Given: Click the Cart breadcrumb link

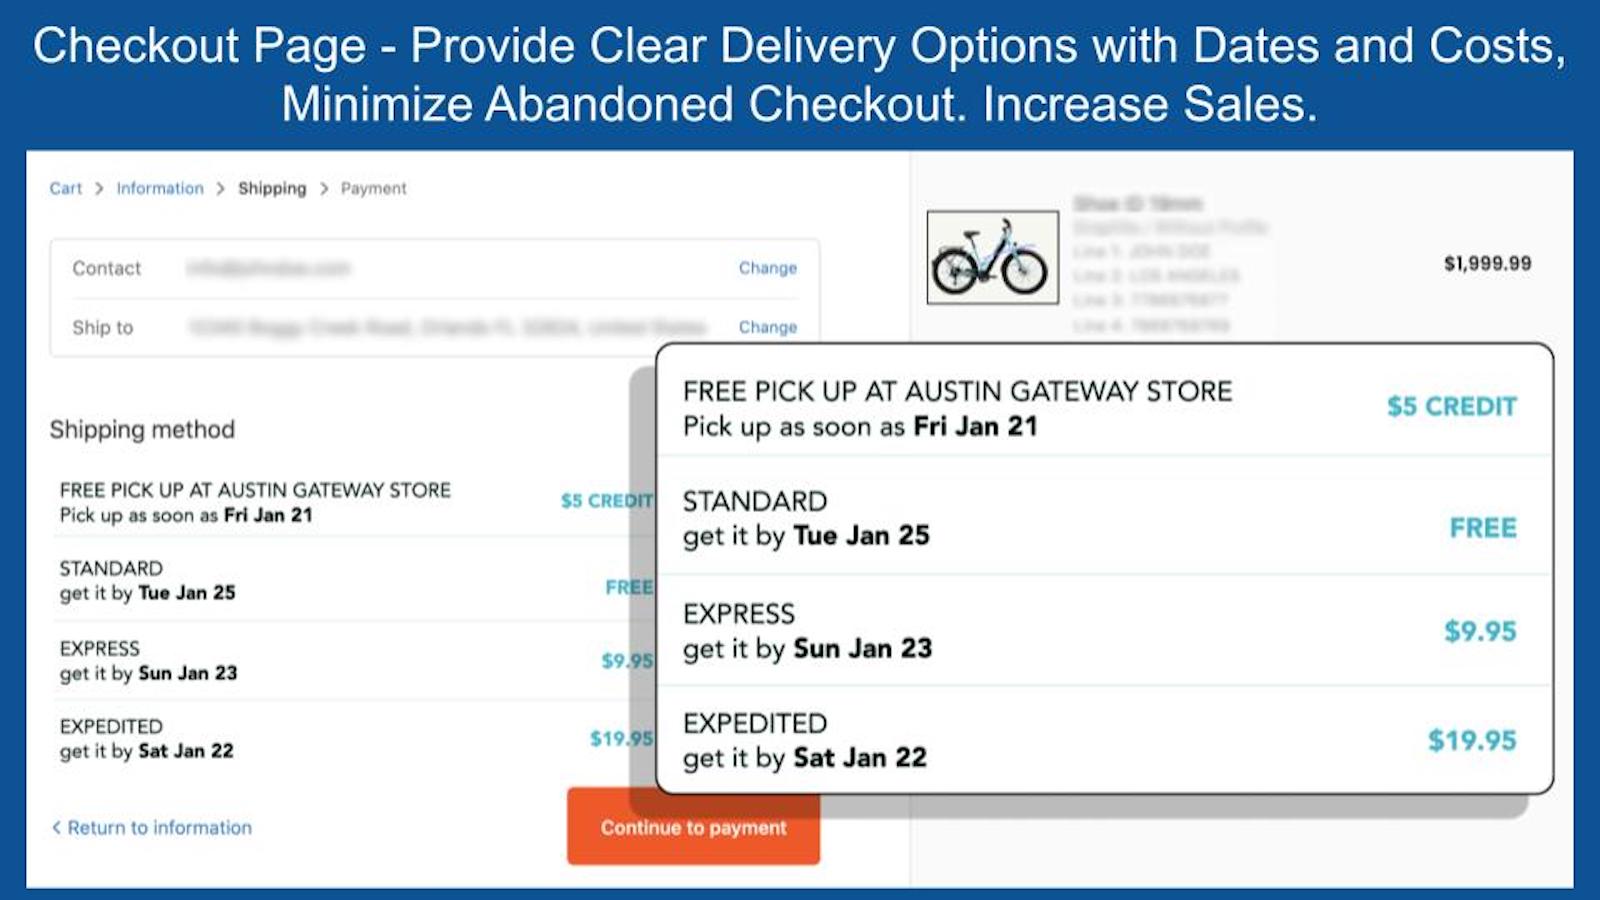Looking at the screenshot, I should click(x=65, y=188).
